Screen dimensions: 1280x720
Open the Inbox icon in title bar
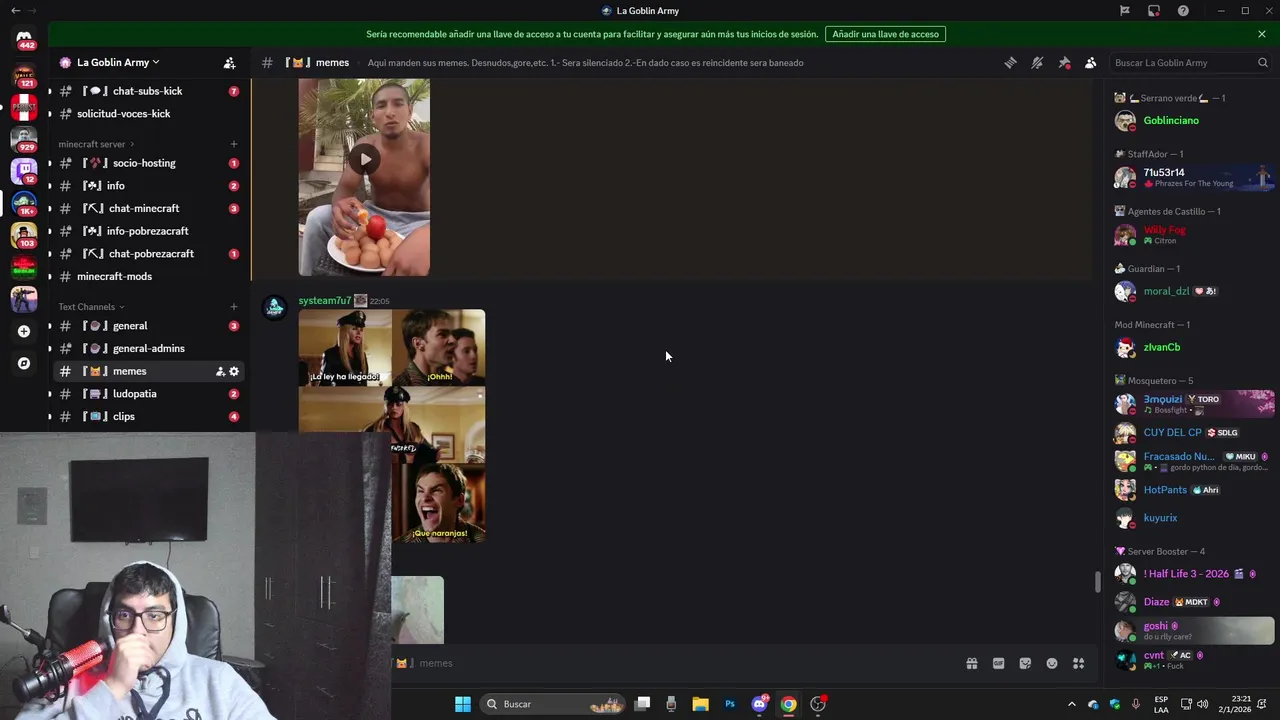1154,11
